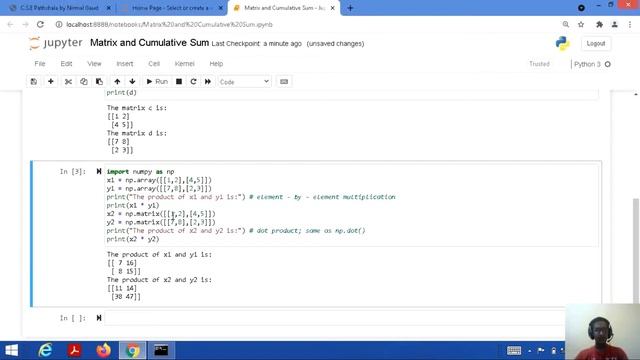Click into the empty input cell

click(335, 318)
